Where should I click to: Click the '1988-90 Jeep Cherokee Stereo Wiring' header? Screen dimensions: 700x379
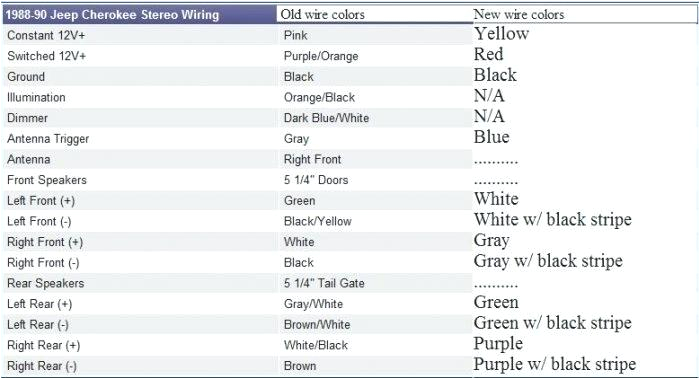click(x=112, y=15)
